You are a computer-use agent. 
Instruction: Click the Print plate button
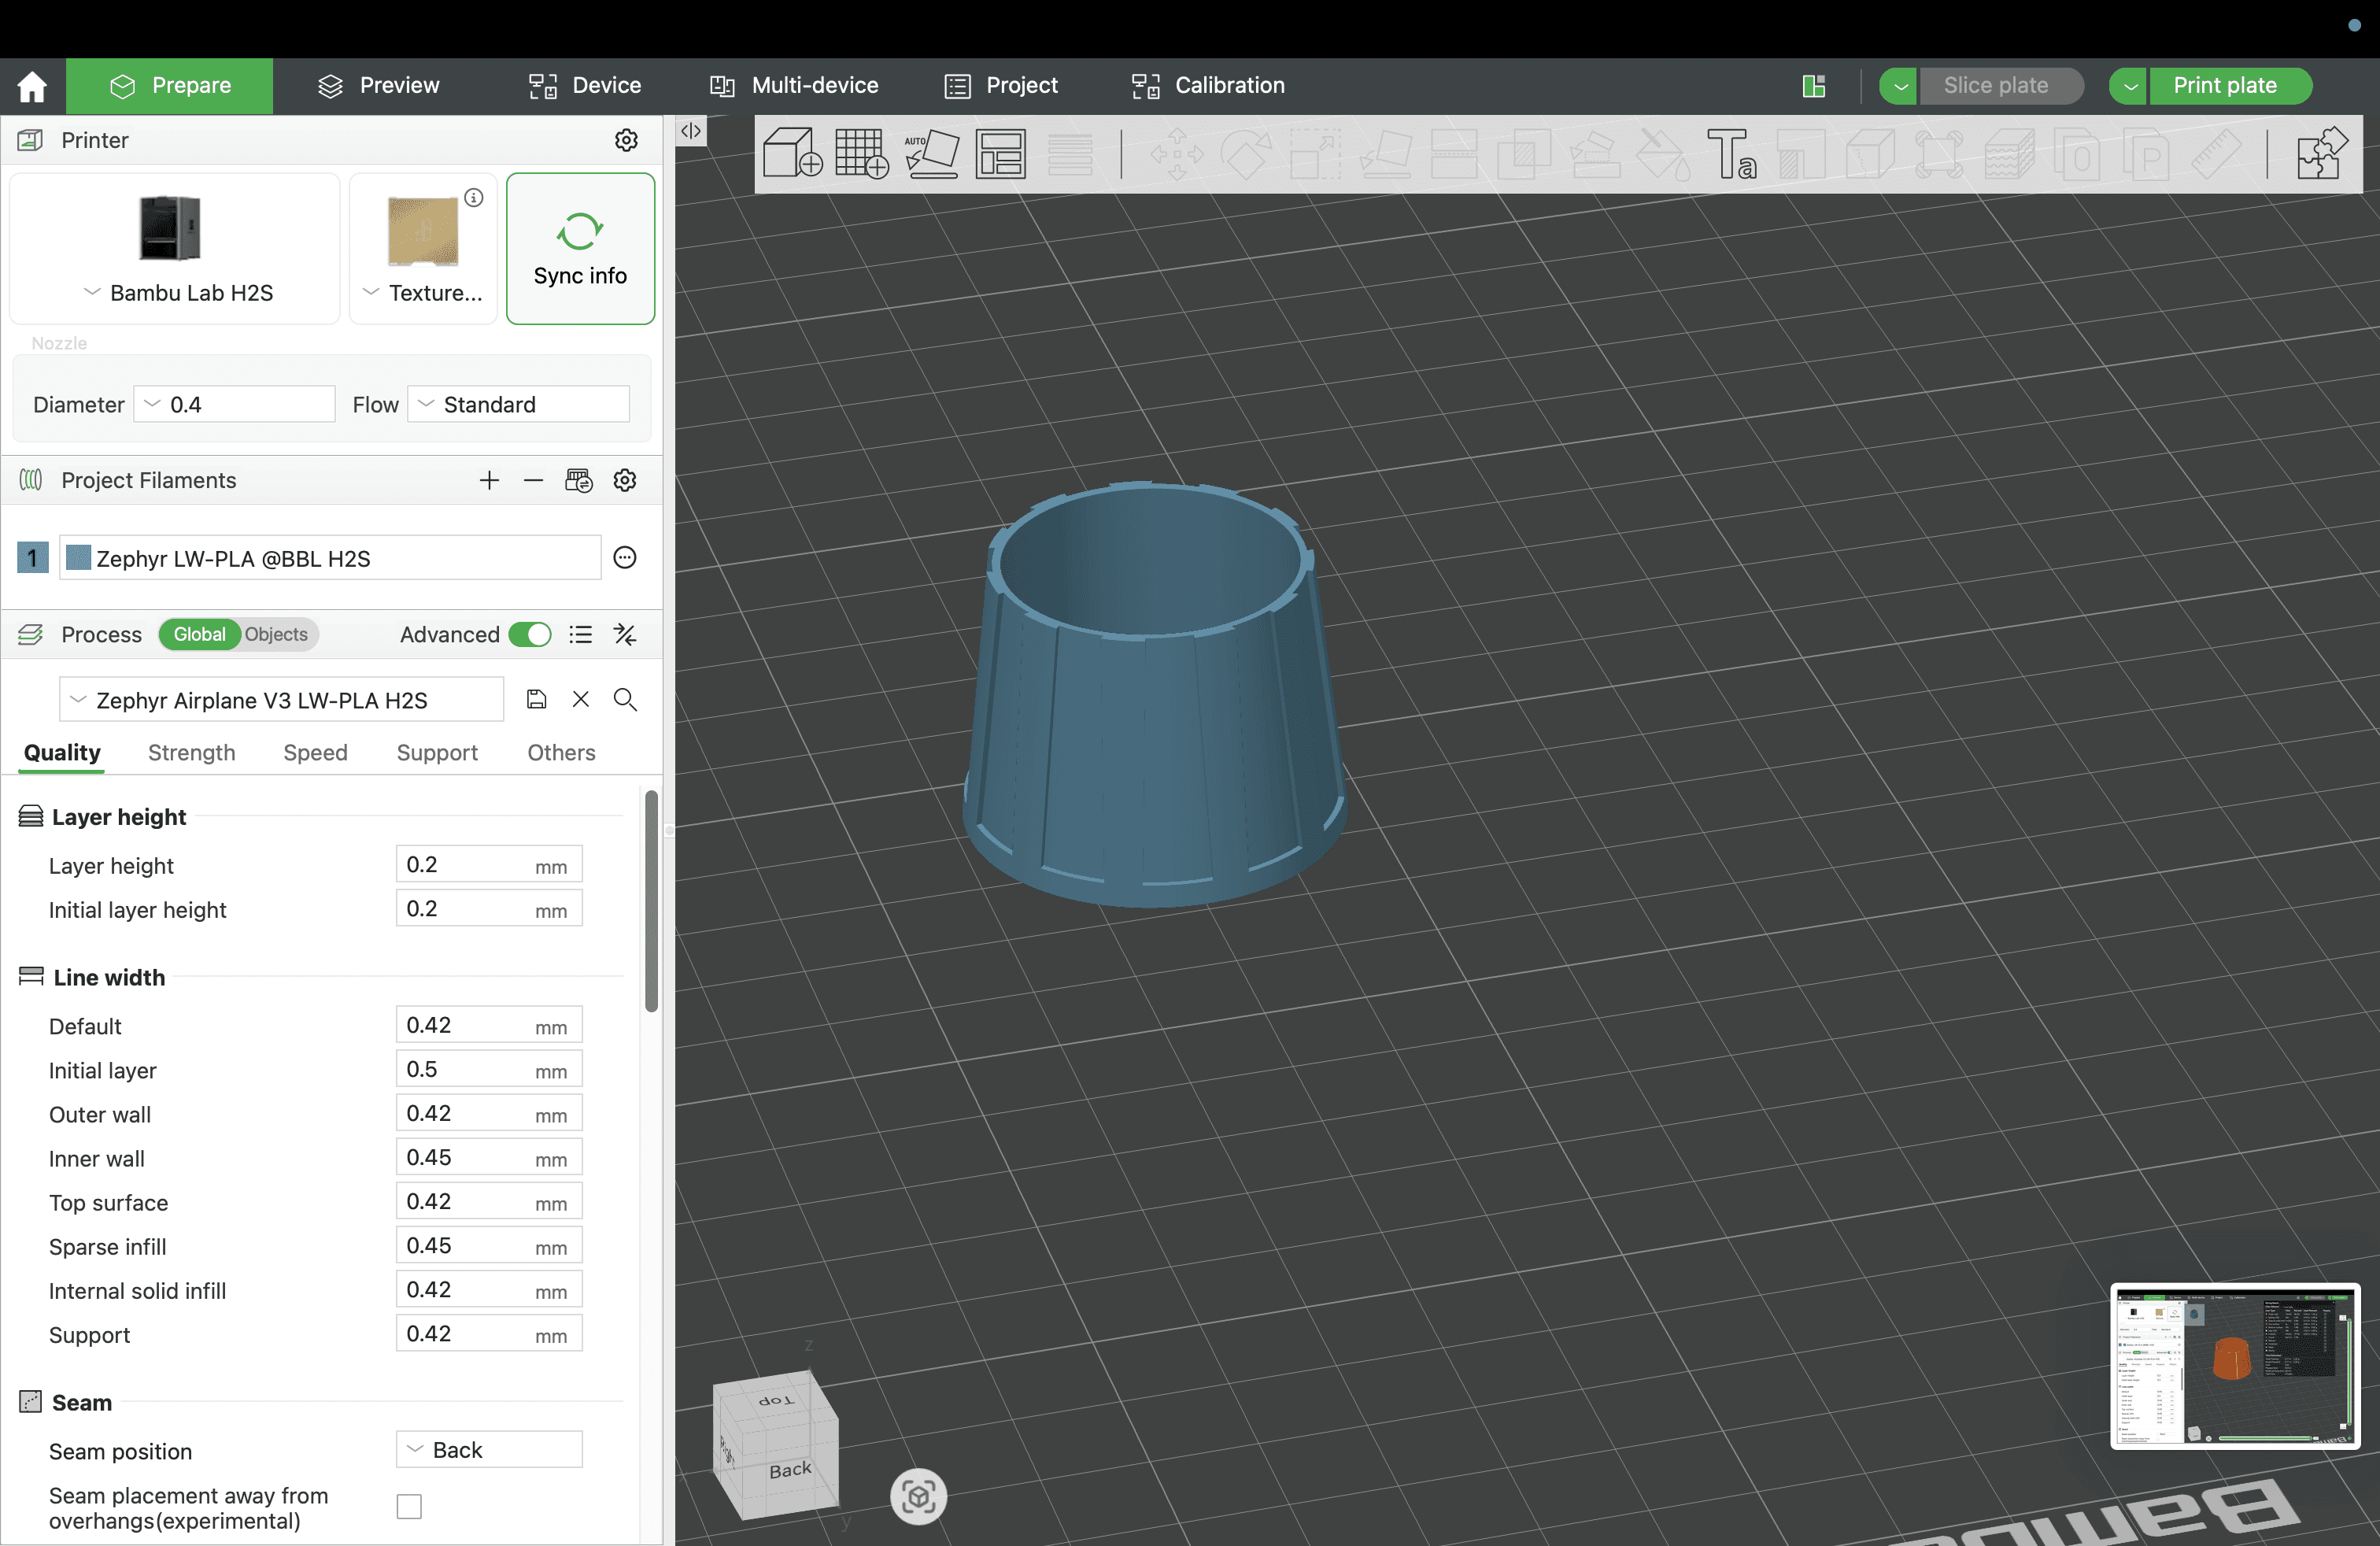[2224, 86]
